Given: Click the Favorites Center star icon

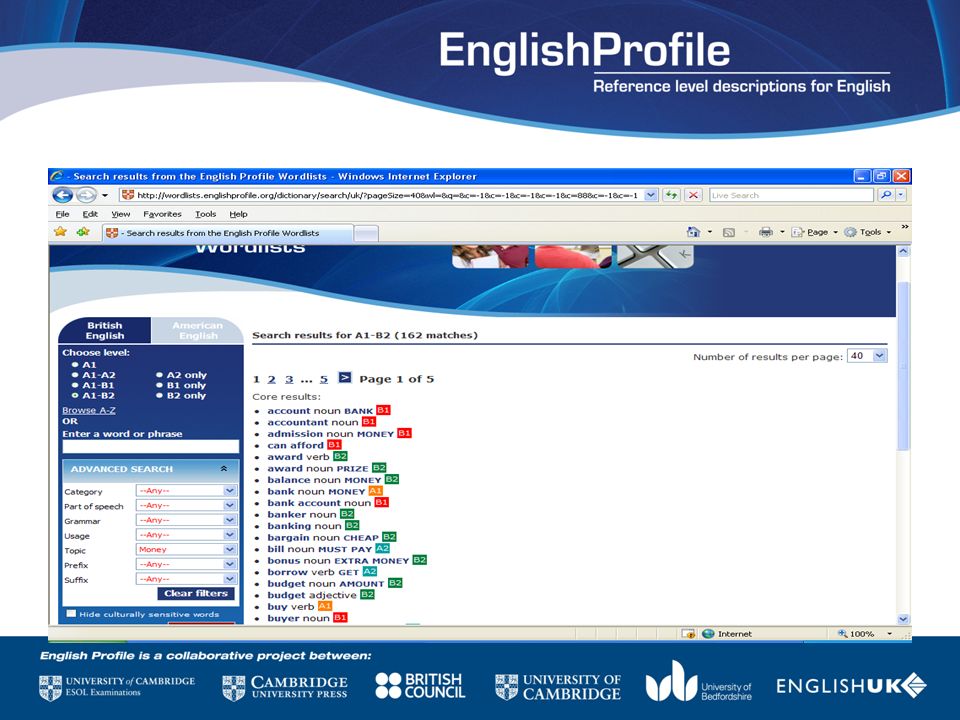Looking at the screenshot, I should [x=60, y=232].
